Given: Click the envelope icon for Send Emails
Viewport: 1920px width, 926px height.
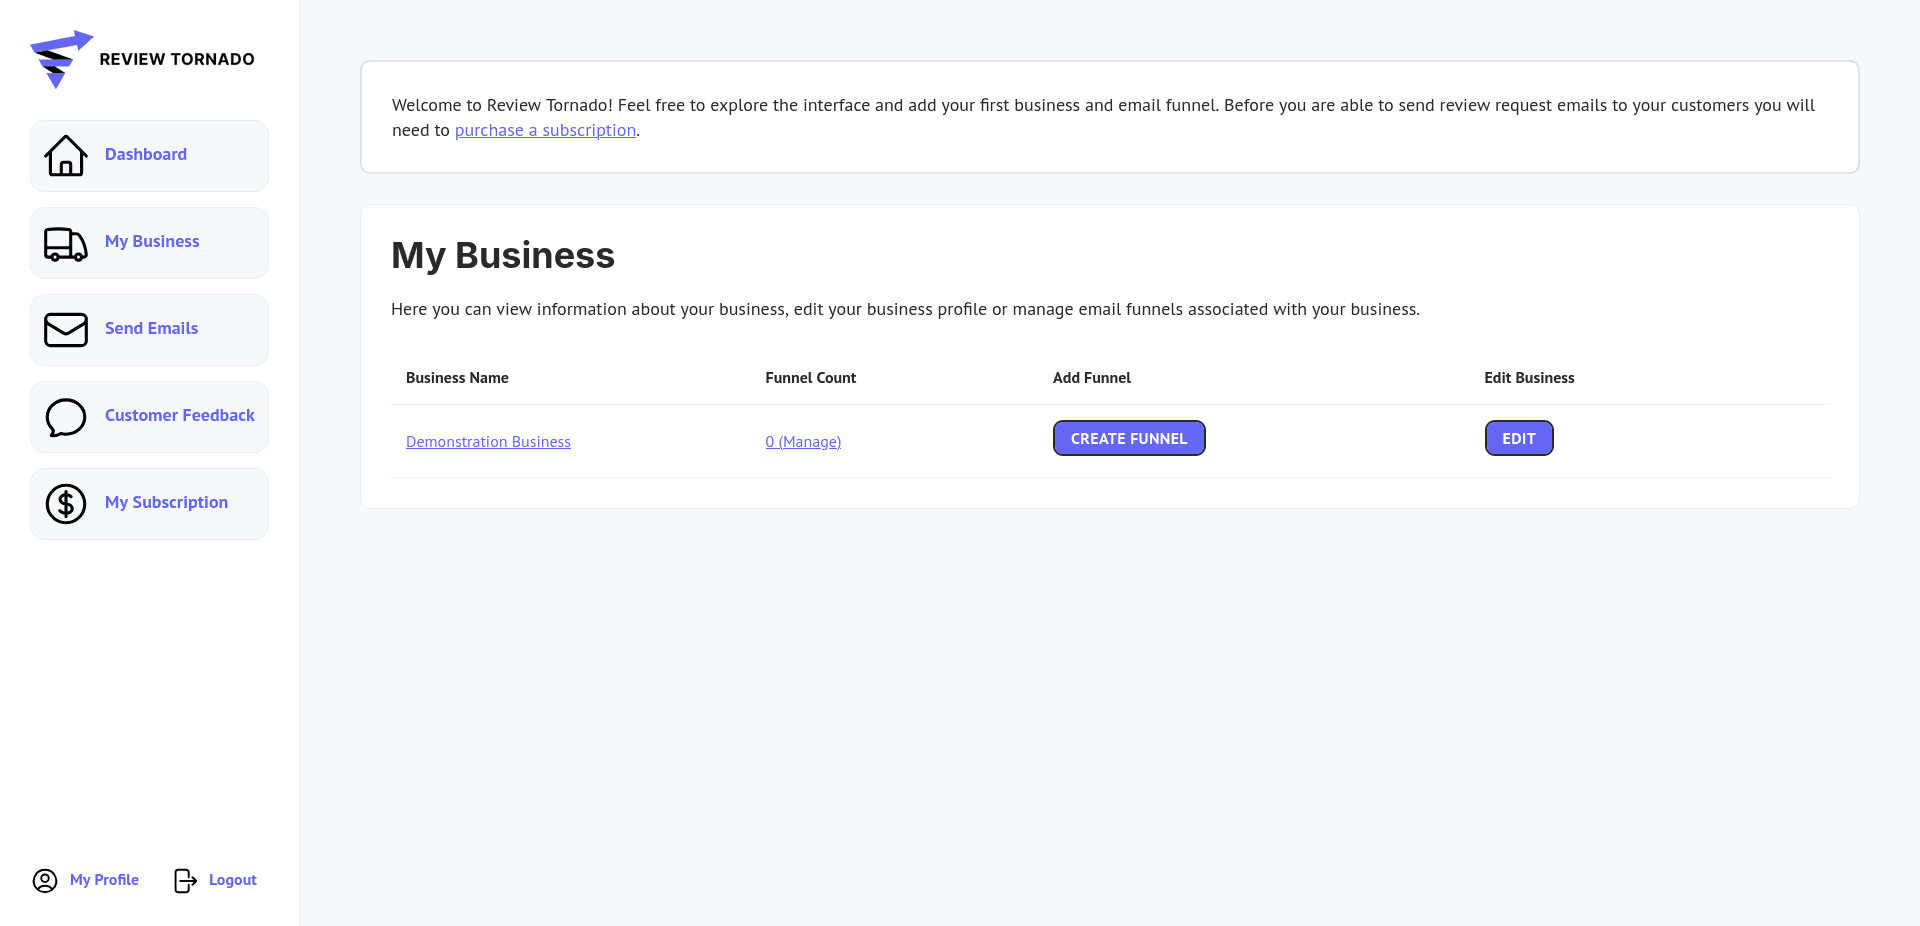Looking at the screenshot, I should (x=66, y=330).
